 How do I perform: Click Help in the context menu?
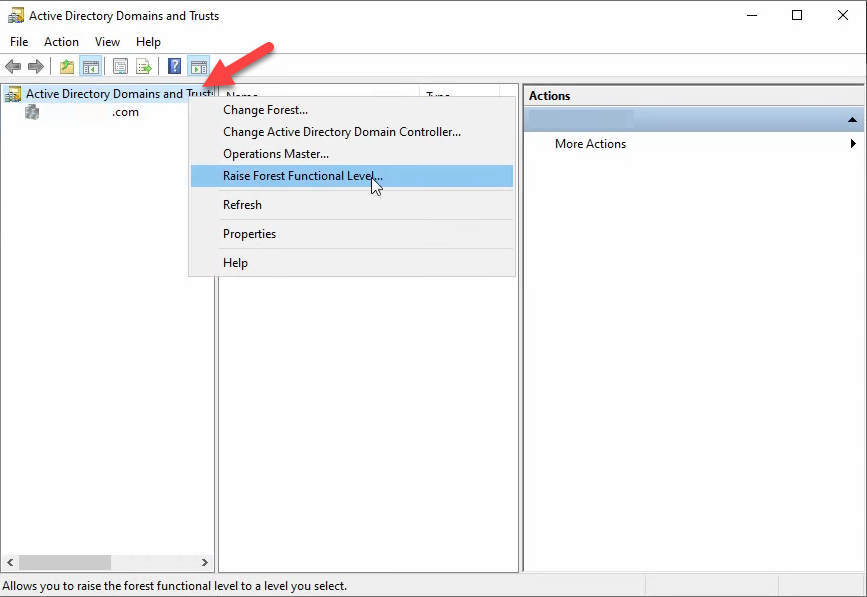352,263
